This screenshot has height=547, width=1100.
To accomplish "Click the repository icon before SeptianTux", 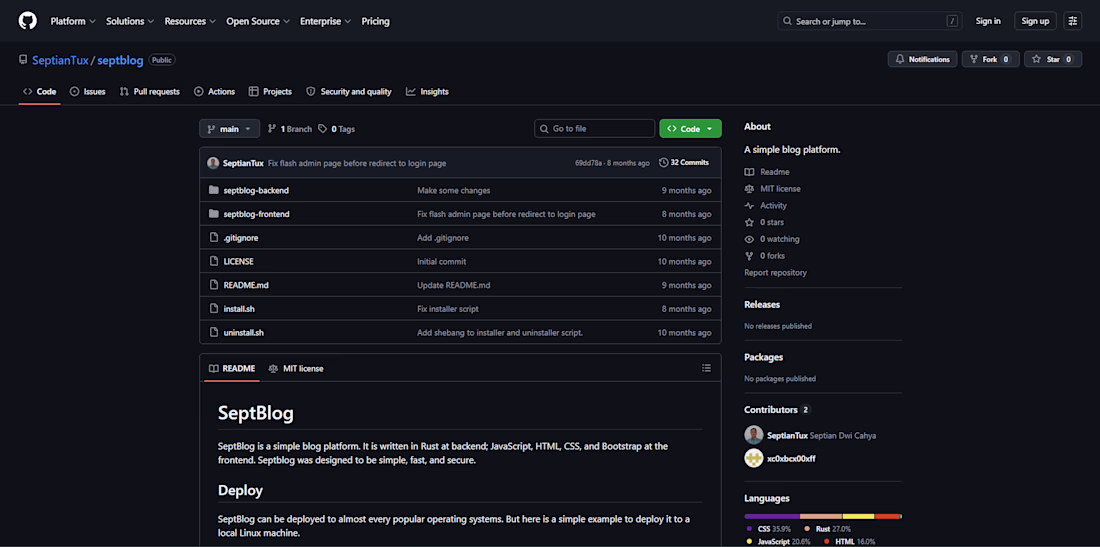I will [23, 60].
